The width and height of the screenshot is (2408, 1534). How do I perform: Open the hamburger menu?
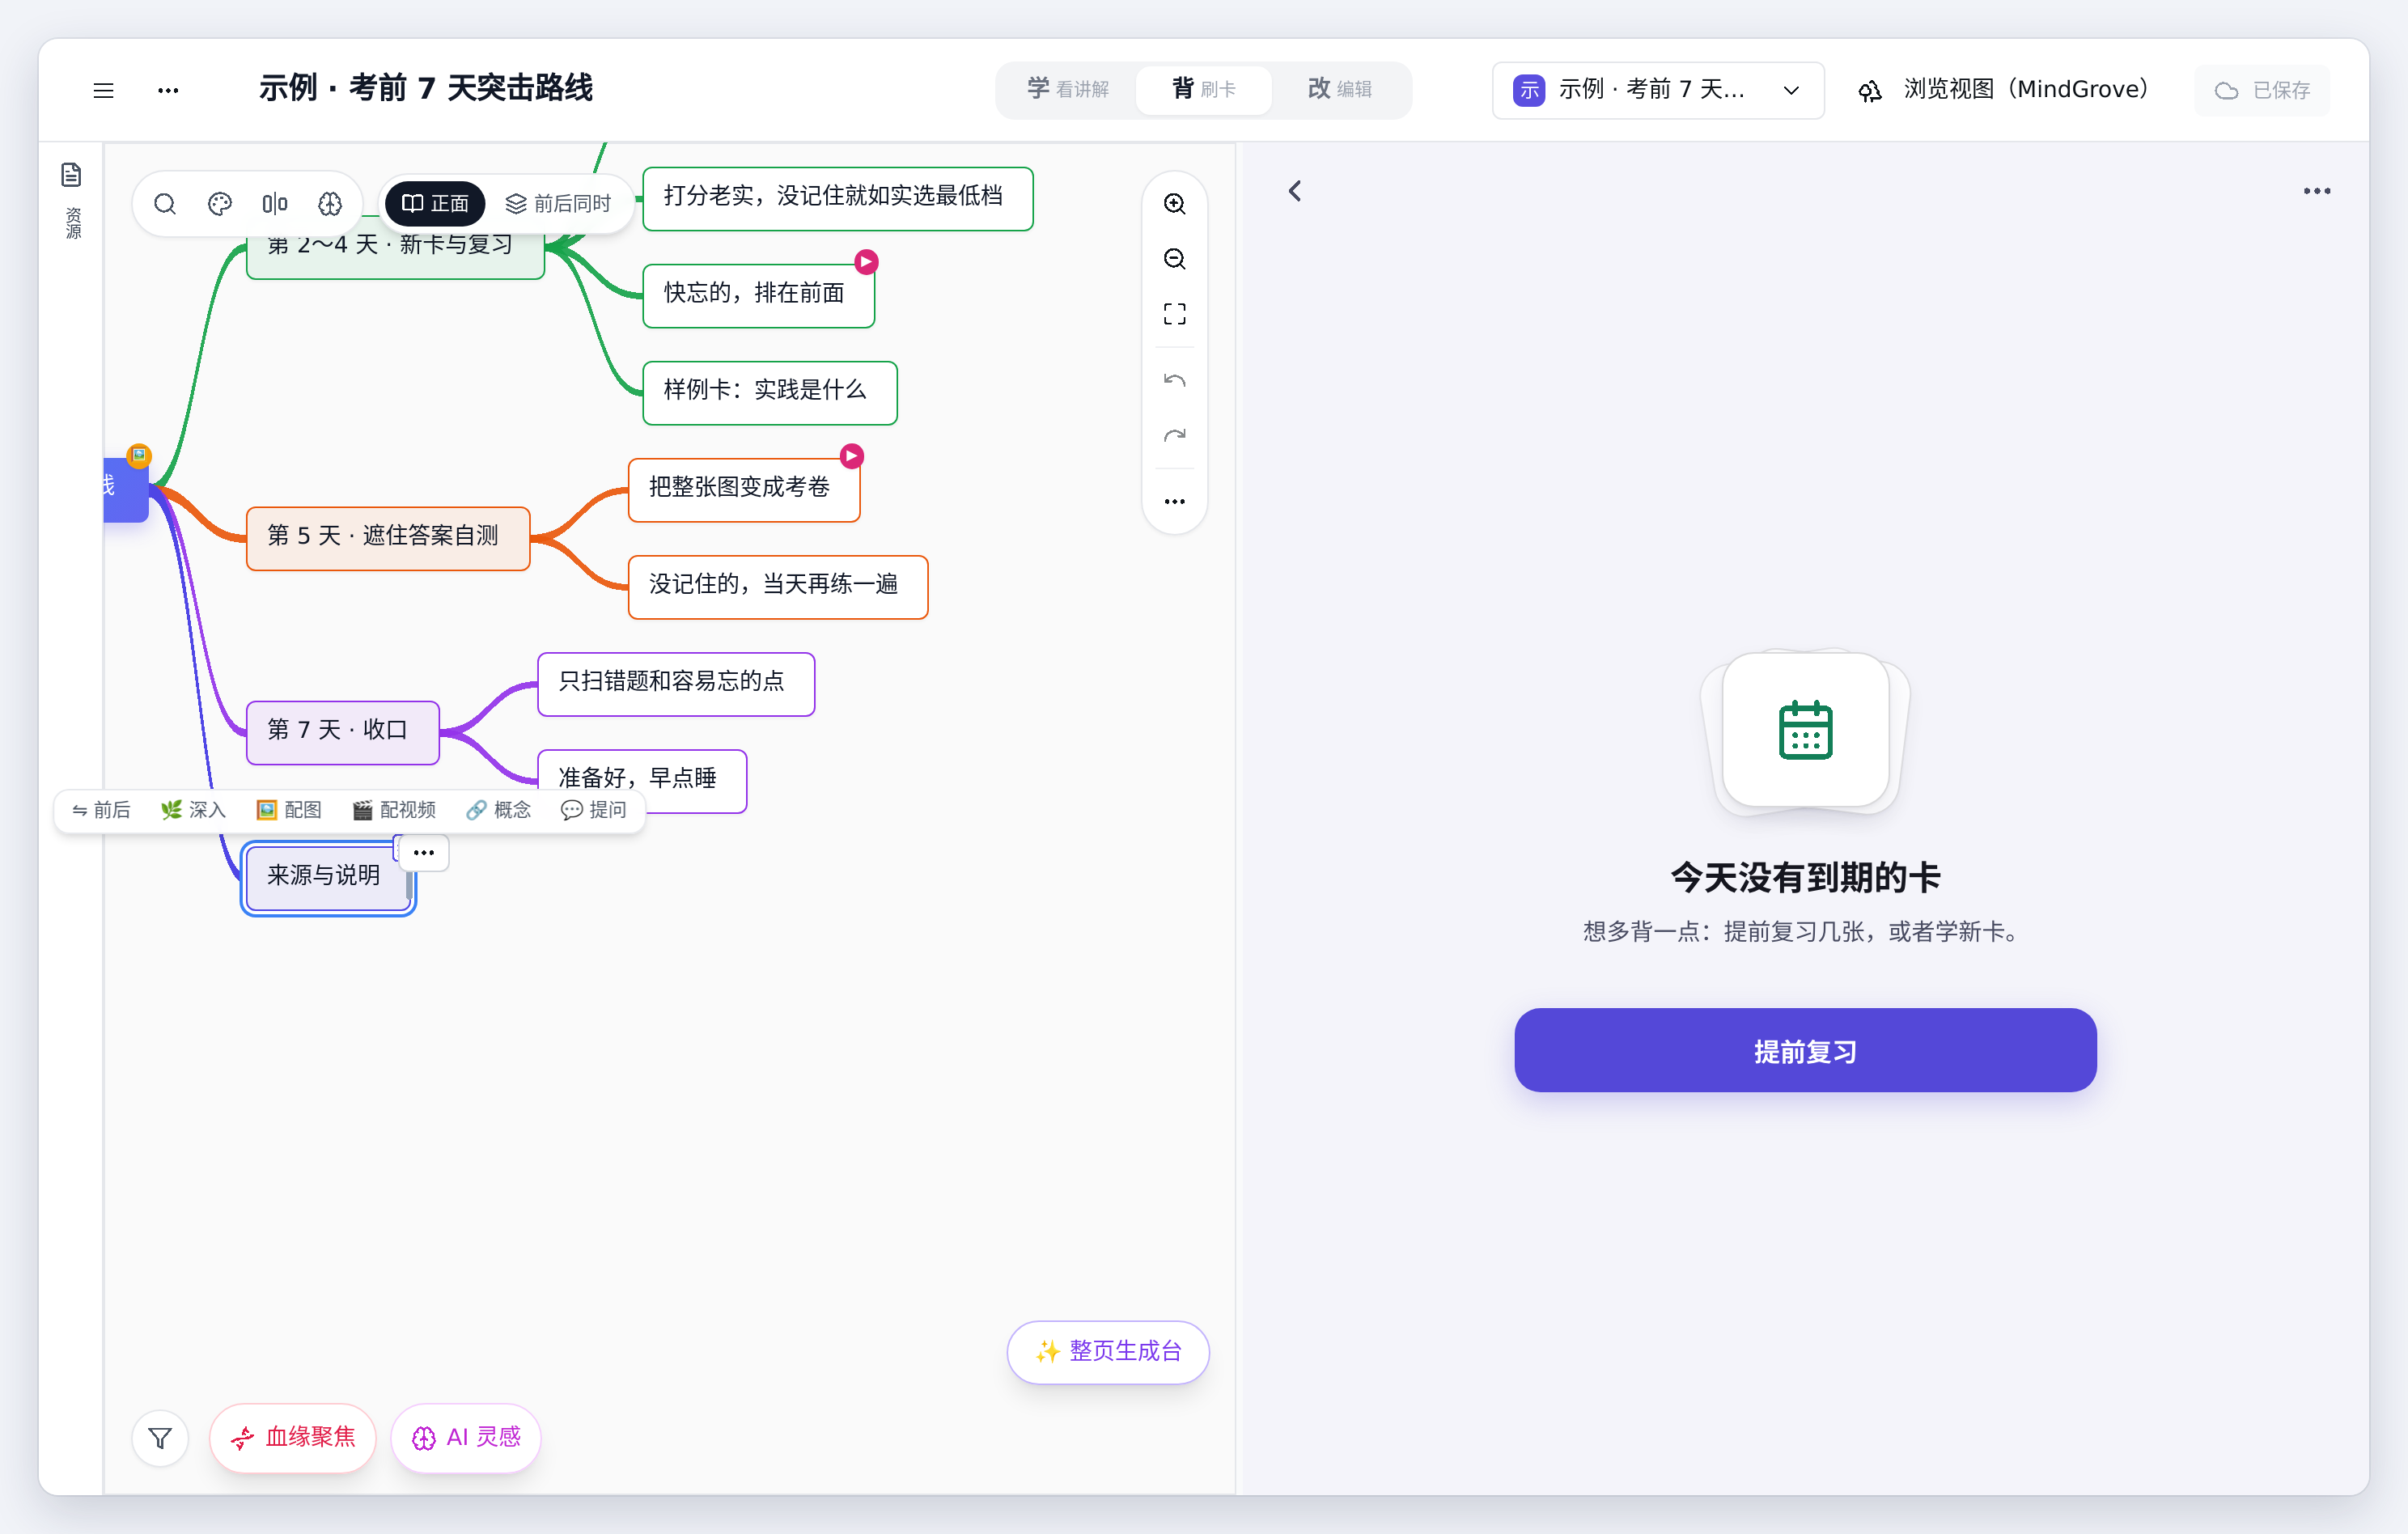coord(103,90)
